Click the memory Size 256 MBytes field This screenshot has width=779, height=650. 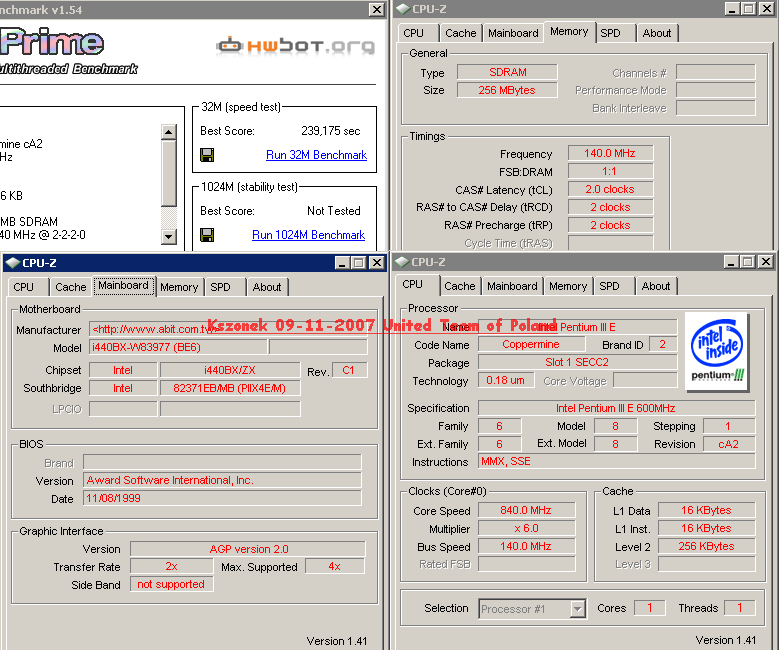(507, 90)
